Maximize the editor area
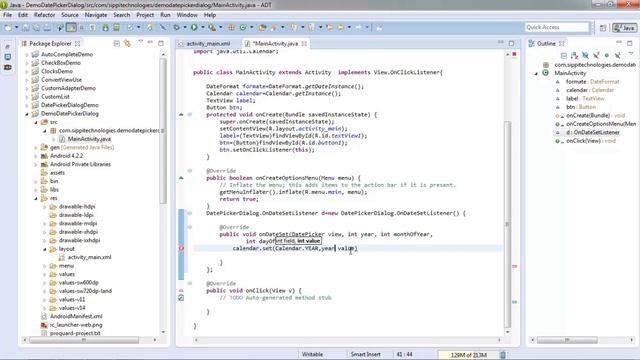 (511, 43)
